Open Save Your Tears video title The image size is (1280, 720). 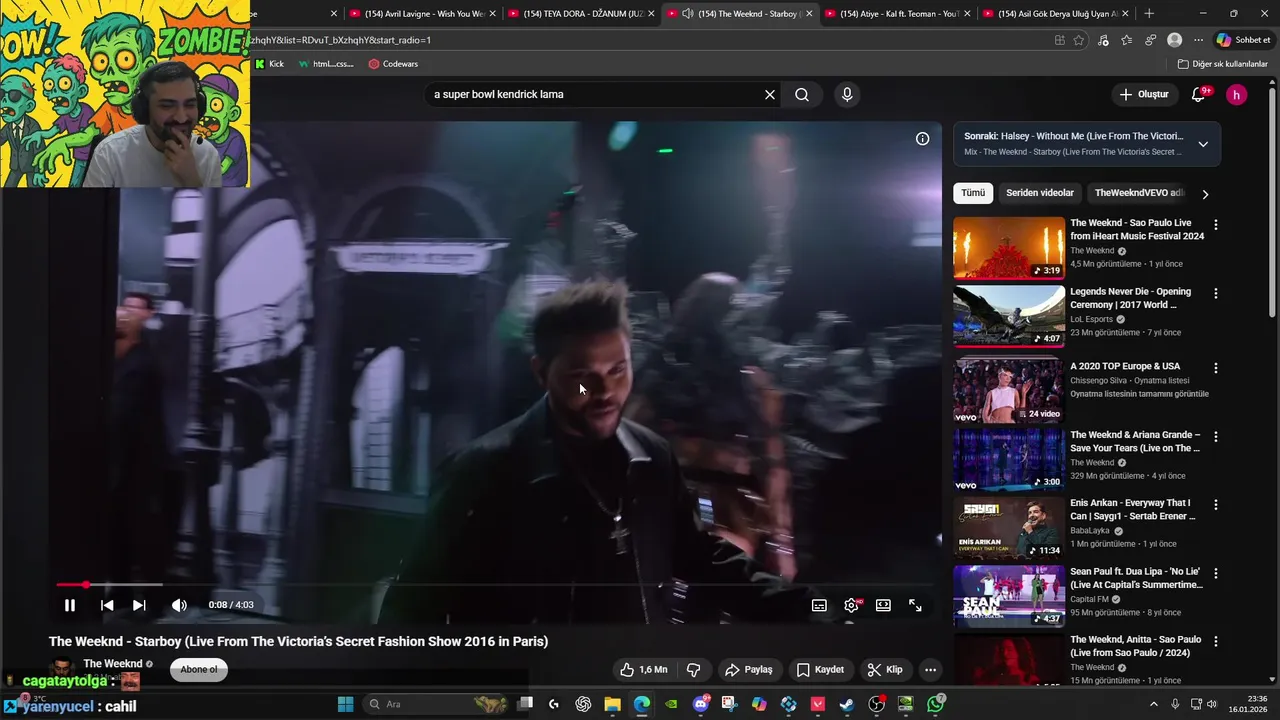pos(1135,442)
